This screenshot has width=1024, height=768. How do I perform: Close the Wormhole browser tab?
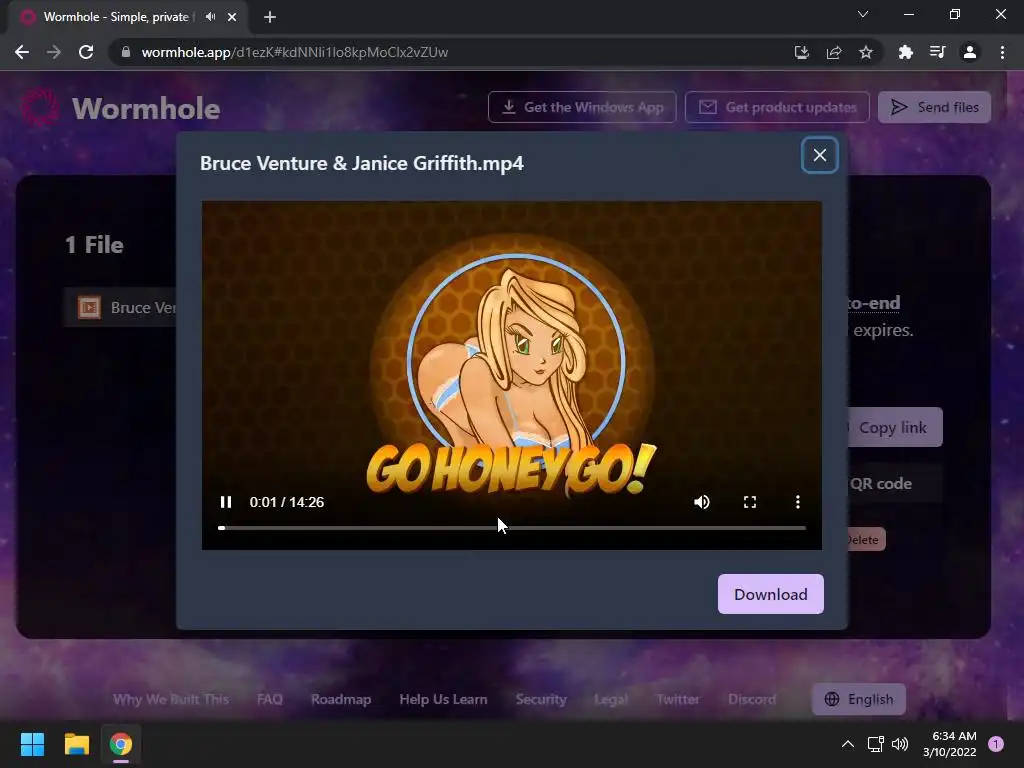click(232, 17)
